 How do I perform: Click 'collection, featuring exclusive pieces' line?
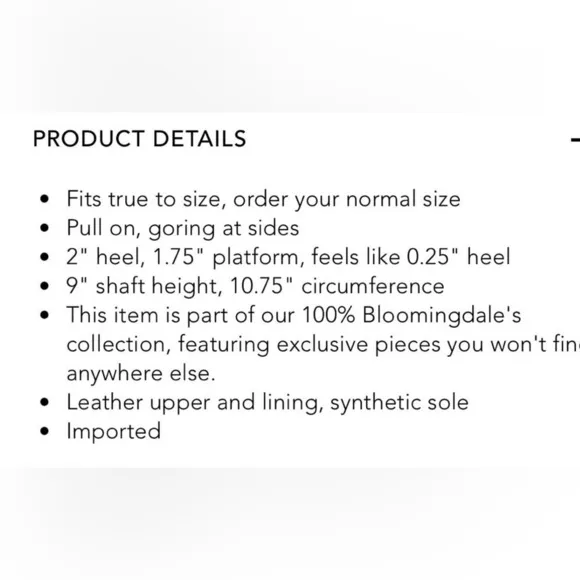(x=323, y=344)
